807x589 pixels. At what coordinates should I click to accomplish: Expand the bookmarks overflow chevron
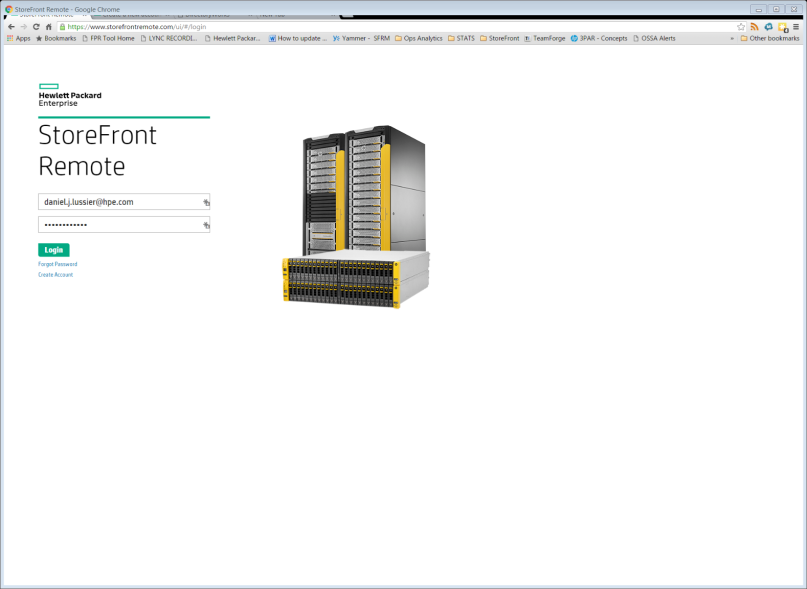click(x=732, y=38)
